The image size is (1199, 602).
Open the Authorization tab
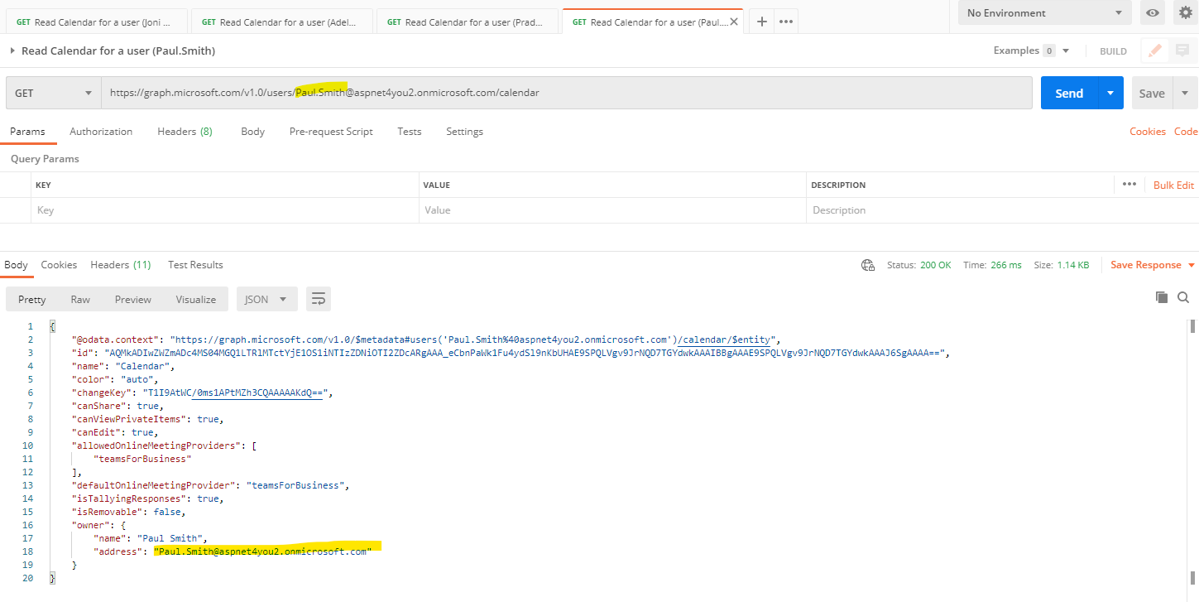(x=101, y=132)
